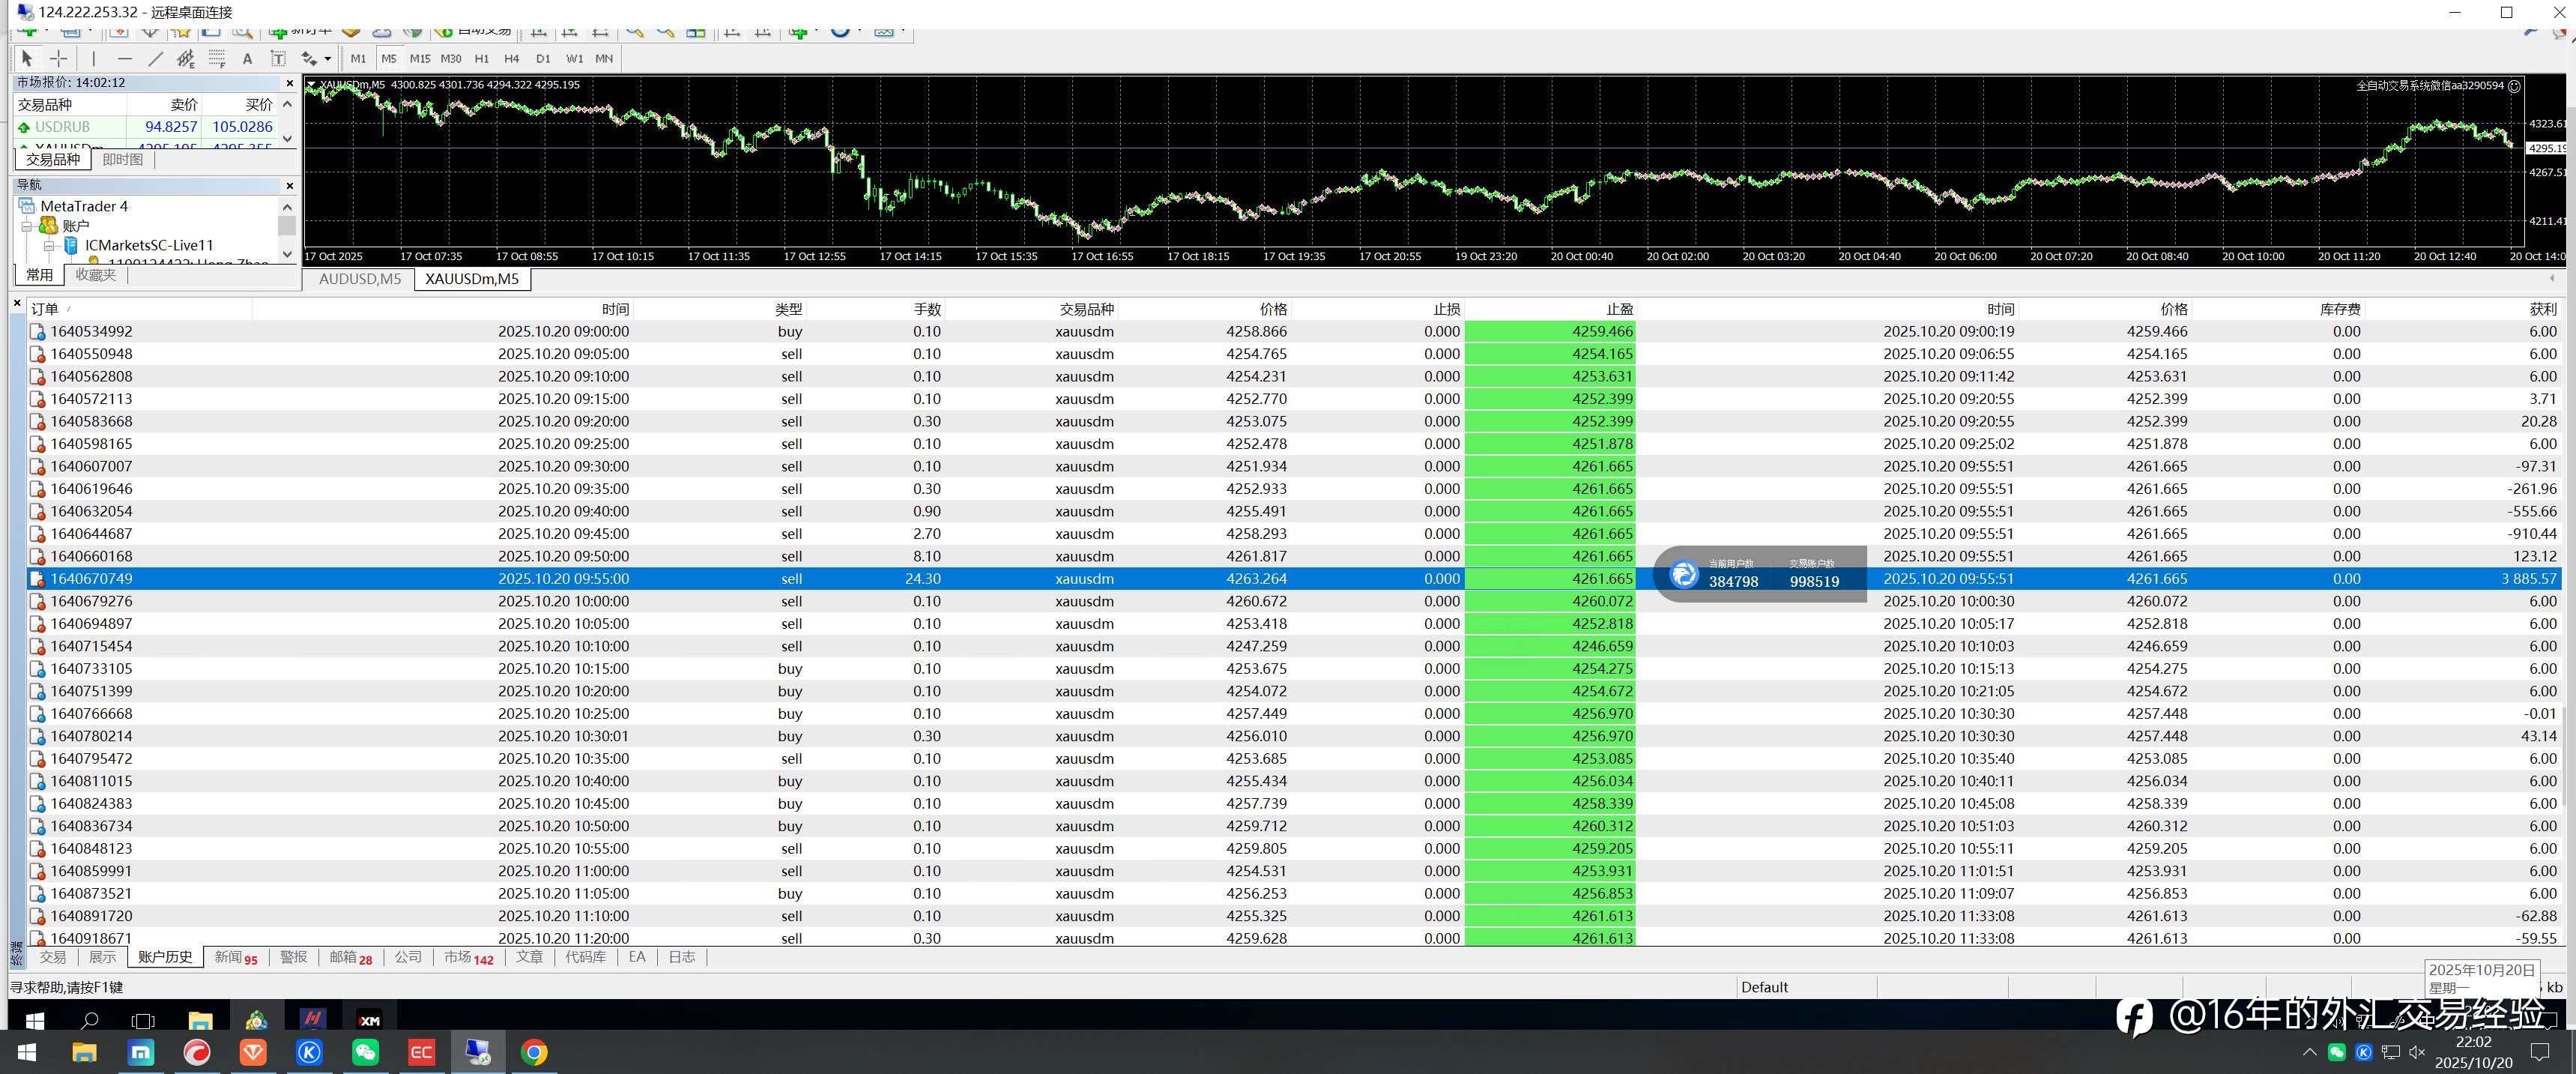Select the crosshair cursor tool
The width and height of the screenshot is (2576, 1074).
point(59,59)
